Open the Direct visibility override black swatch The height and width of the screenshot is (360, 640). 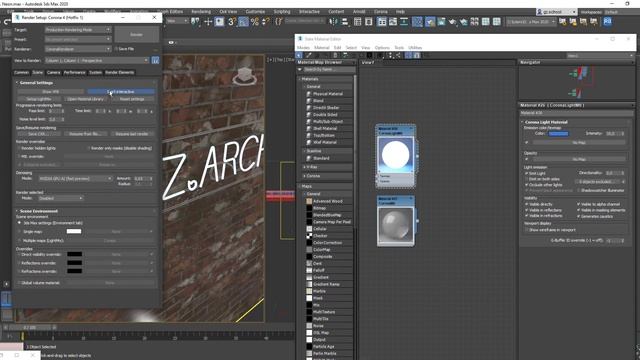tap(74, 254)
